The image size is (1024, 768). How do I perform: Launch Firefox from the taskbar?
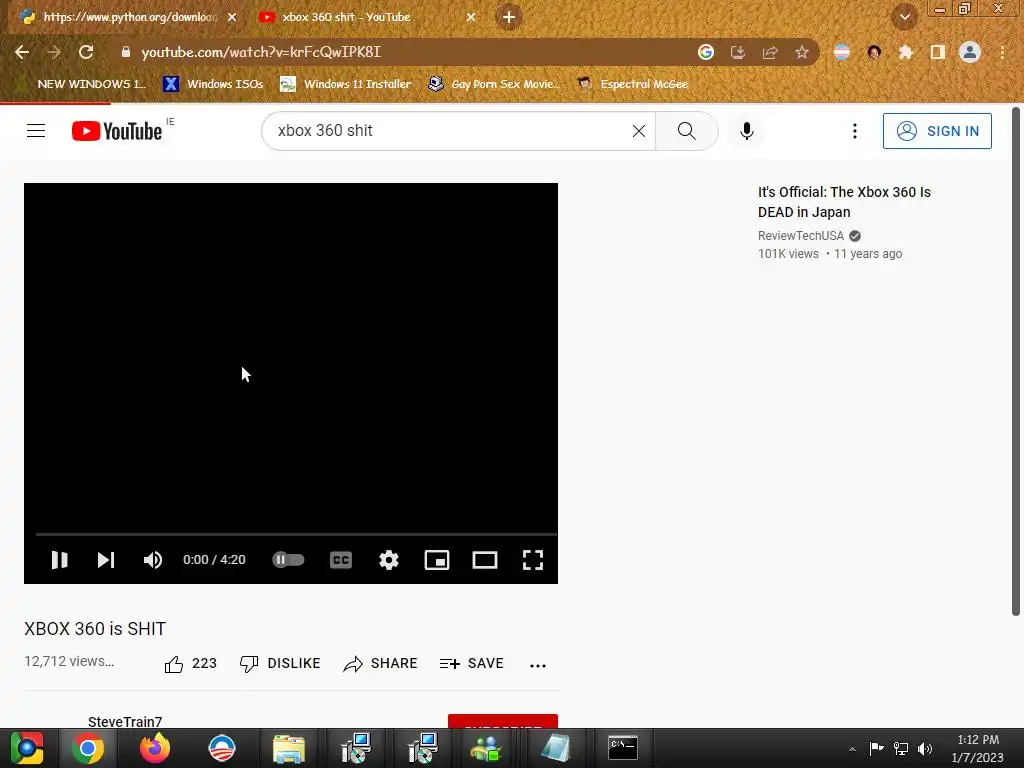pyautogui.click(x=155, y=748)
